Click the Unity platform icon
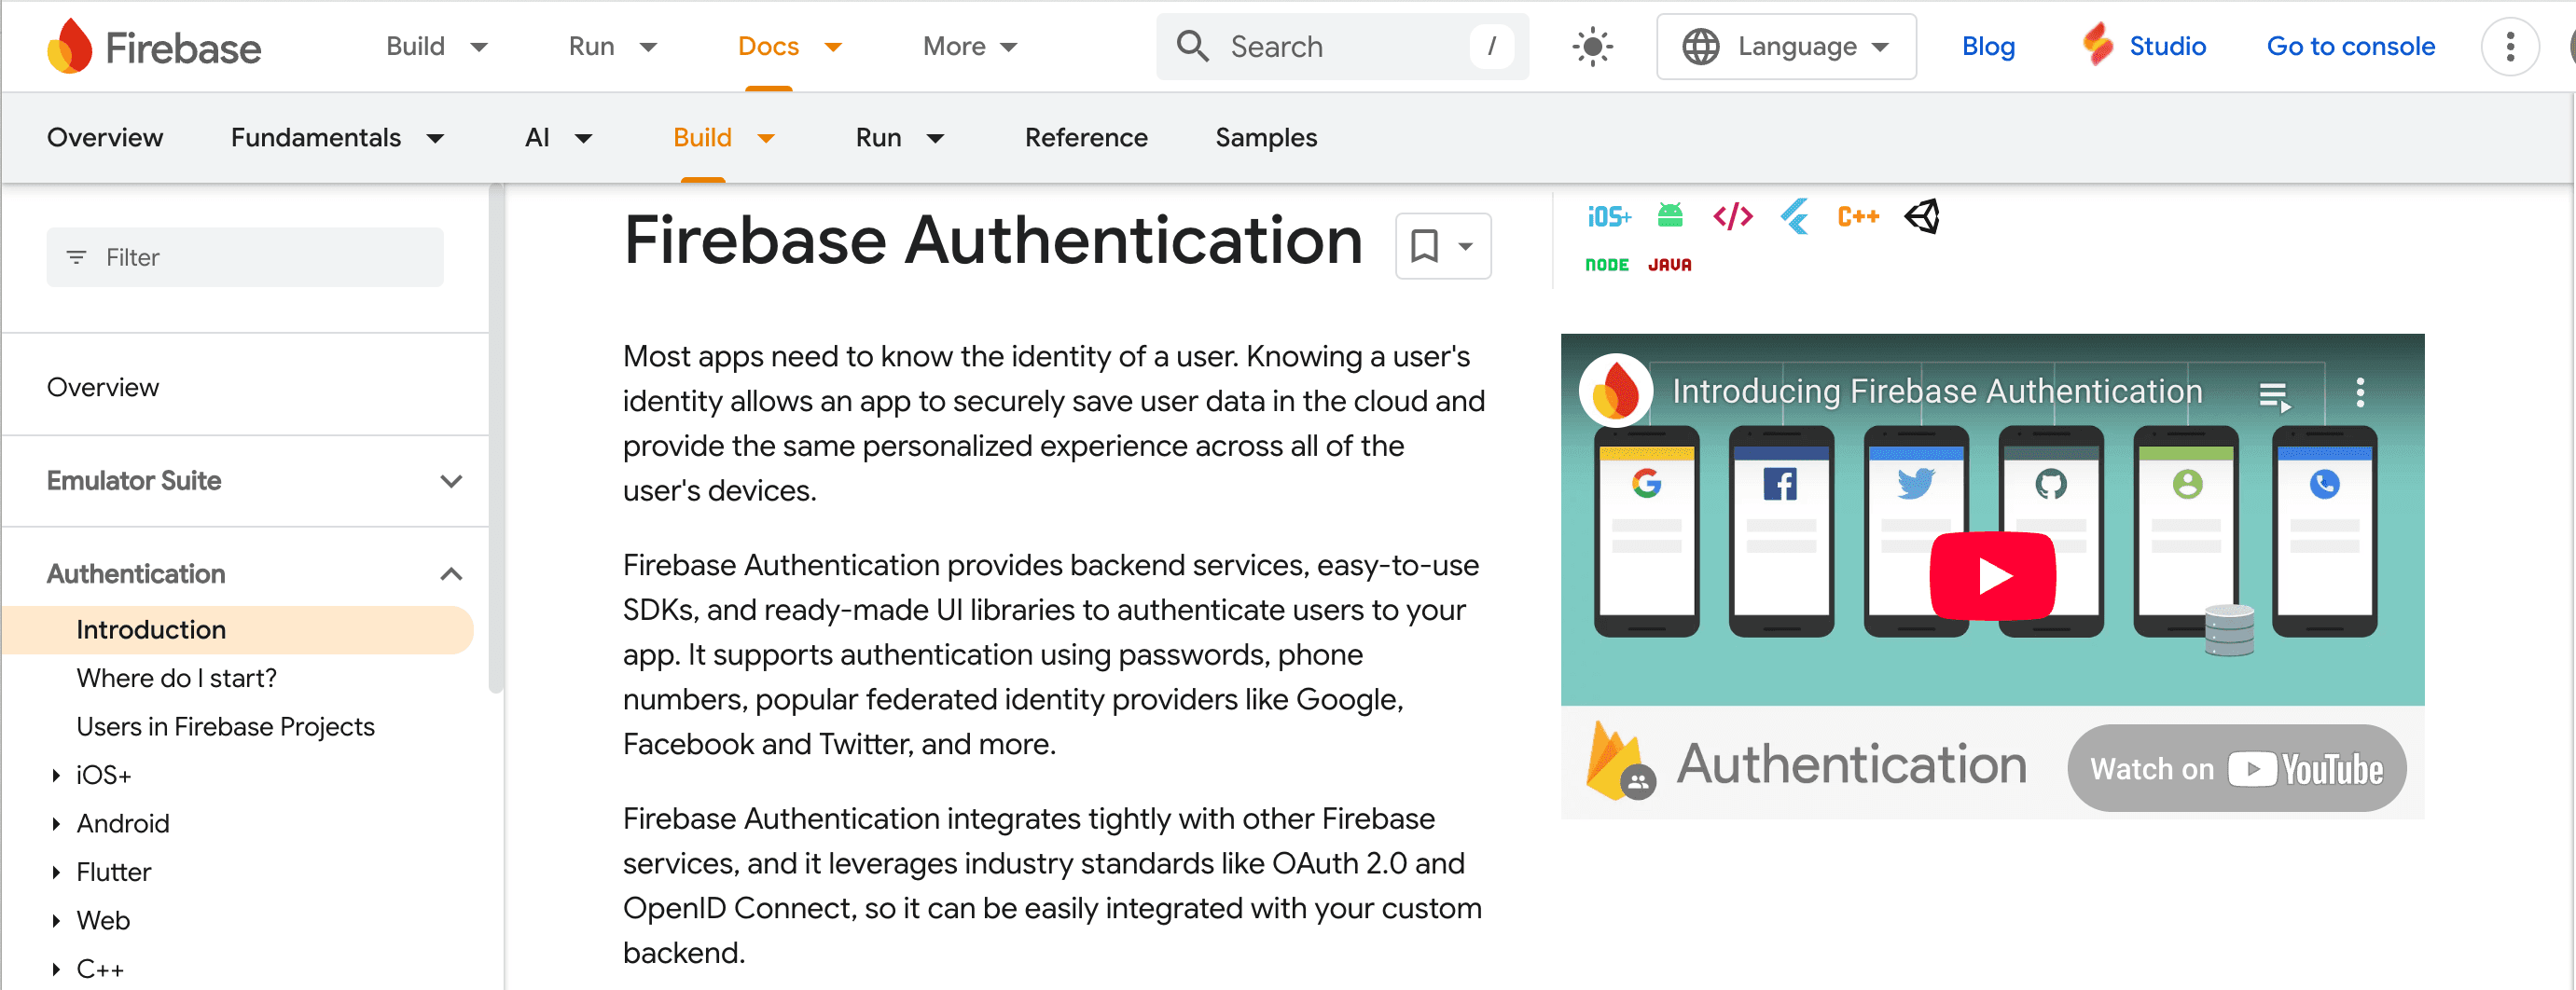The height and width of the screenshot is (990, 2576). pos(1922,216)
